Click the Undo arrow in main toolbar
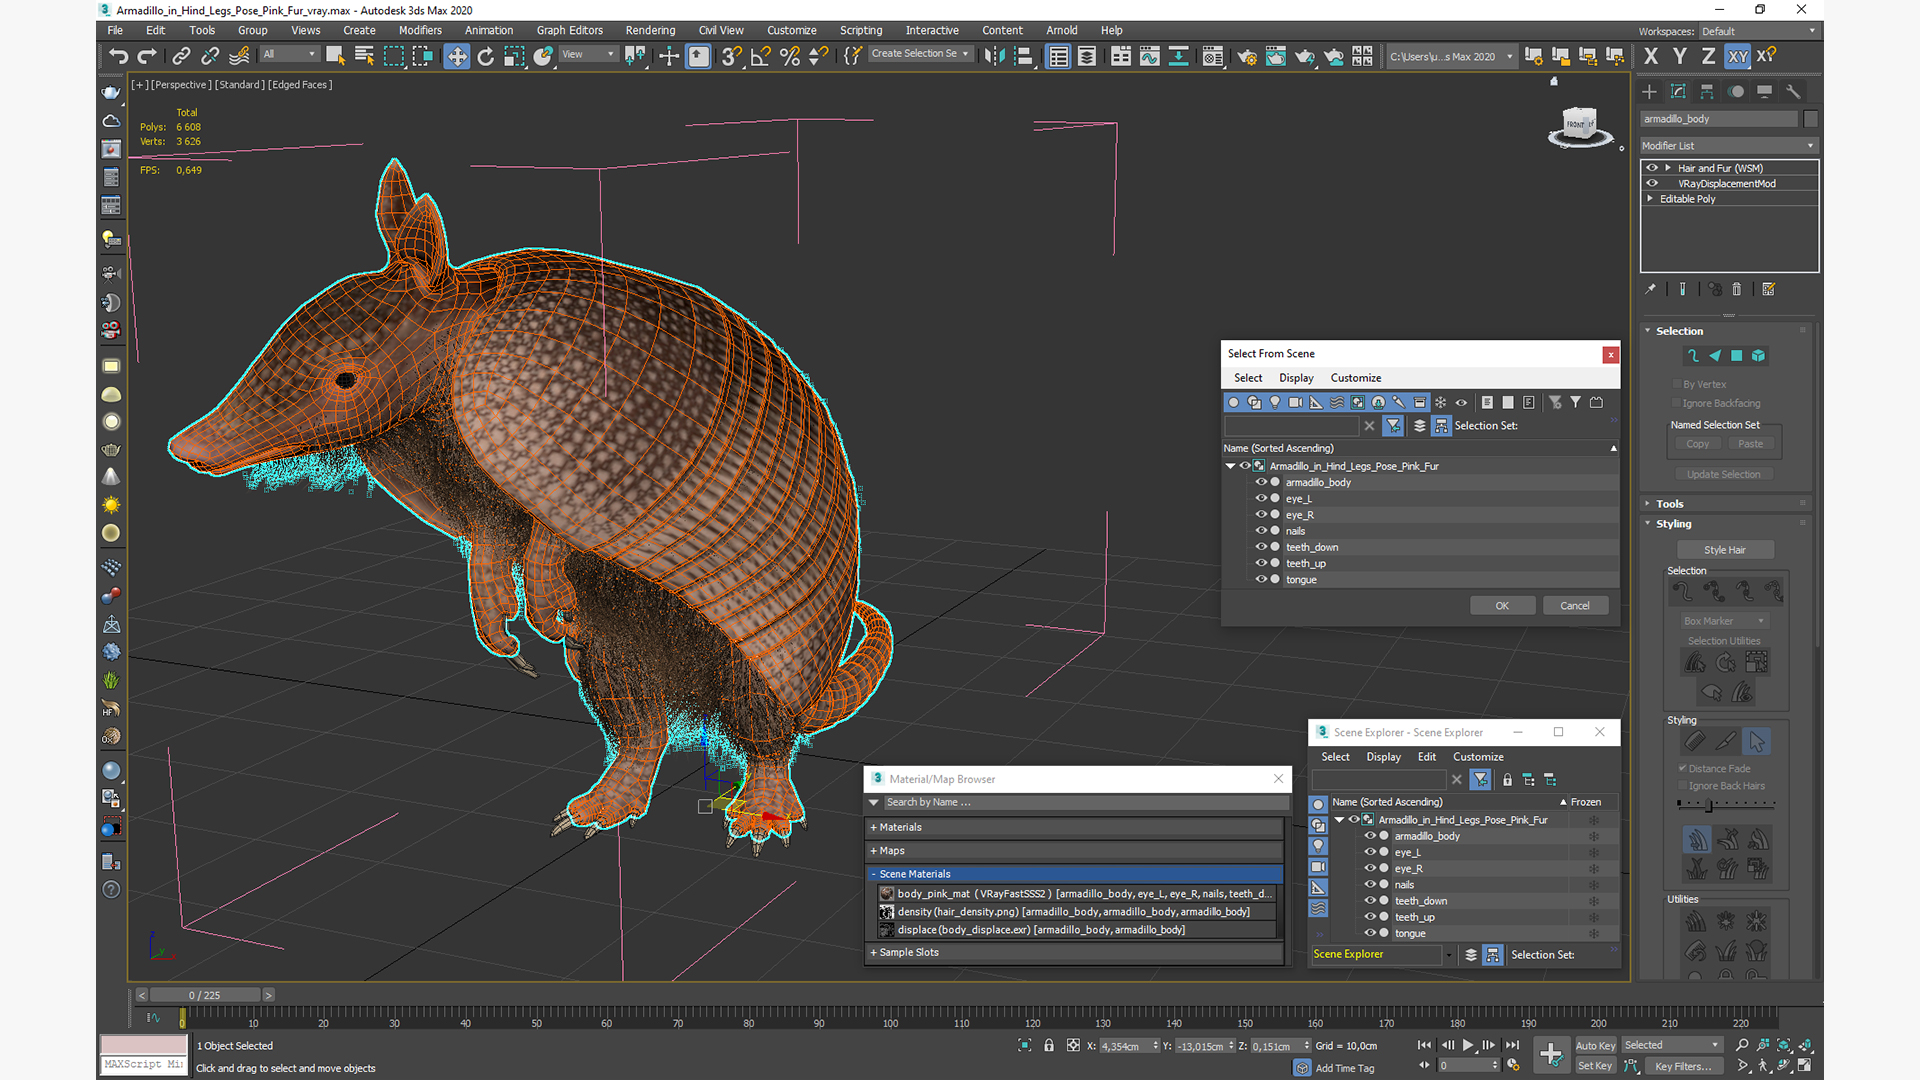Viewport: 1920px width, 1080px height. tap(118, 56)
